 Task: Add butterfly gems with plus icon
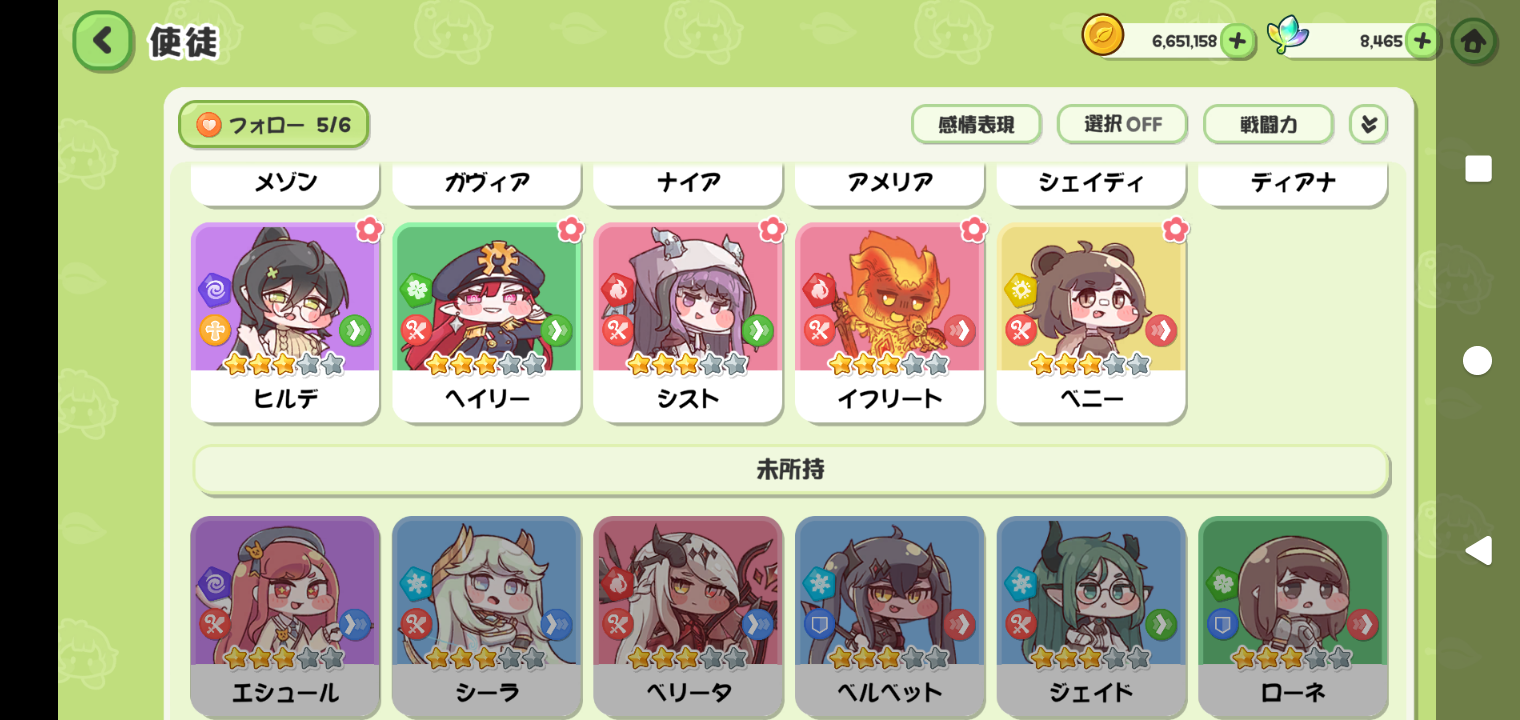click(1422, 41)
